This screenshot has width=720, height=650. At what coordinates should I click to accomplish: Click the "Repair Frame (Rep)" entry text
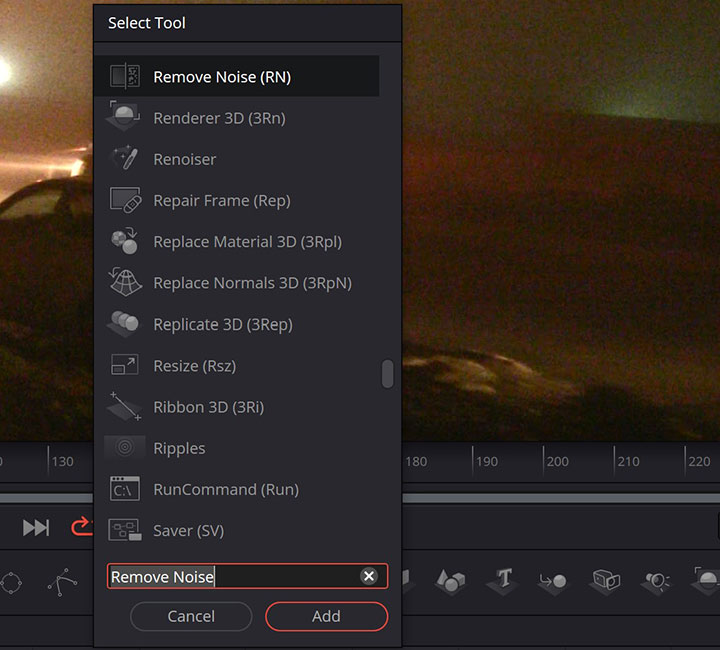point(222,201)
